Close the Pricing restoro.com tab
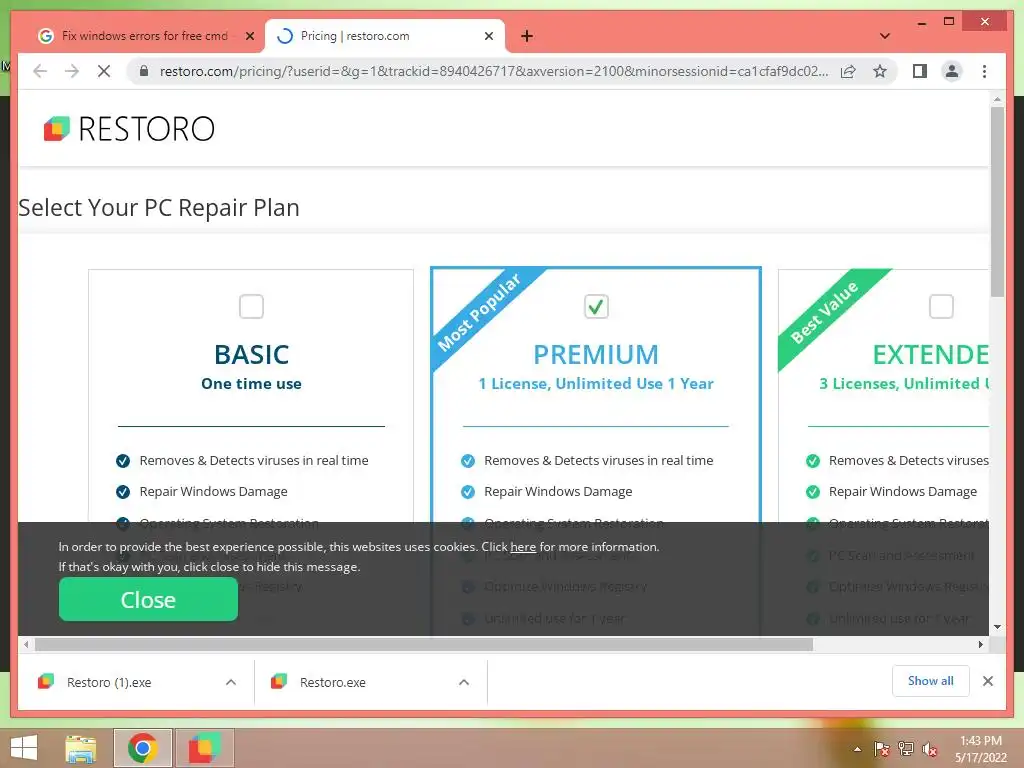The width and height of the screenshot is (1024, 768). (x=488, y=36)
